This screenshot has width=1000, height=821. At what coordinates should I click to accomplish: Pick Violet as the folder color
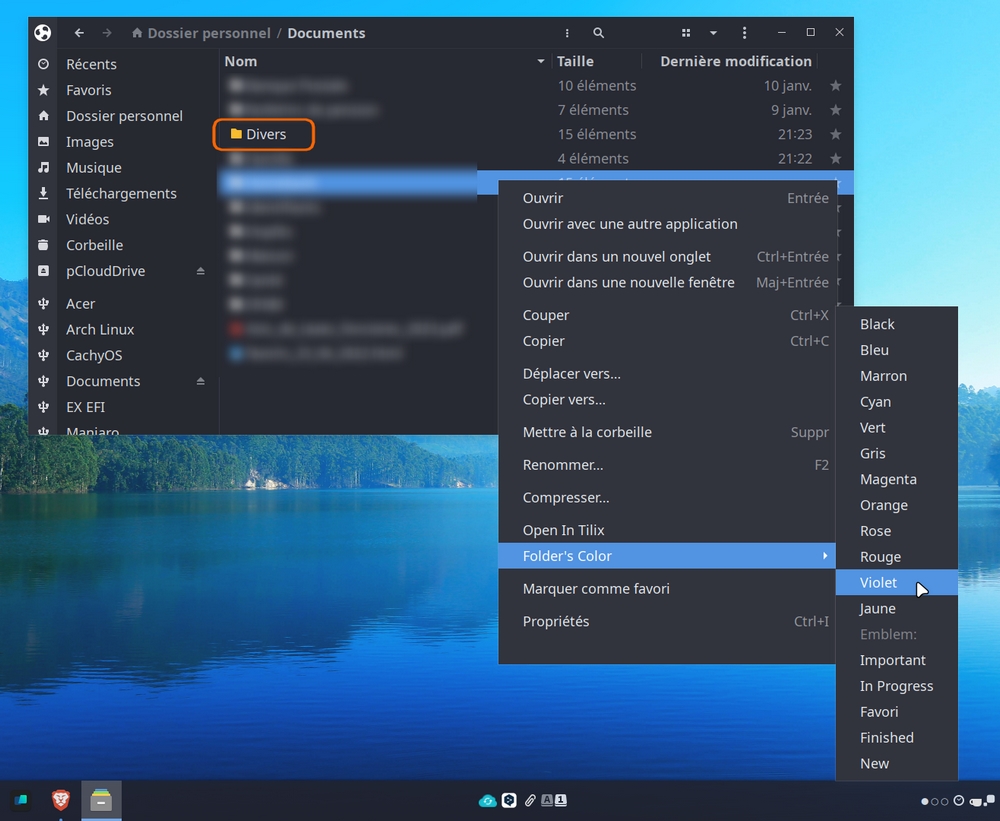click(x=879, y=583)
